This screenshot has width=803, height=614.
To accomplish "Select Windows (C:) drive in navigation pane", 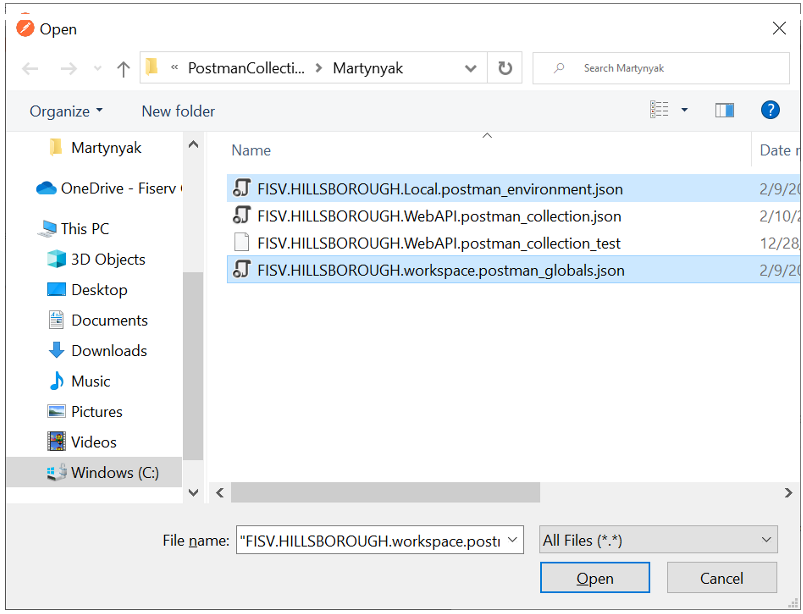I will (94, 472).
